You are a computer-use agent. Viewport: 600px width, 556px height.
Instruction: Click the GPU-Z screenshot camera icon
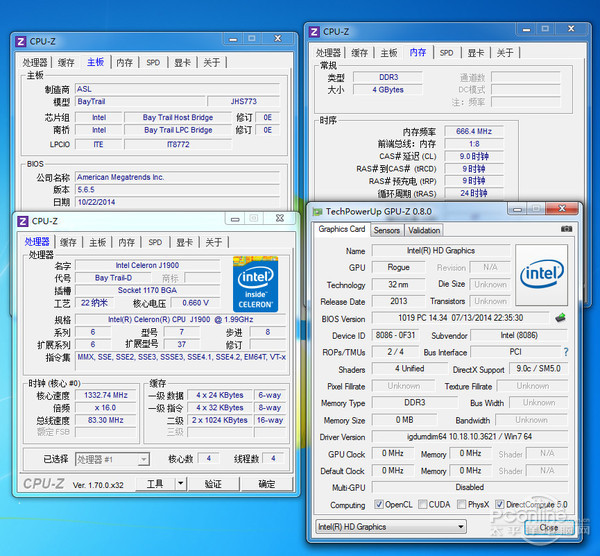567,230
